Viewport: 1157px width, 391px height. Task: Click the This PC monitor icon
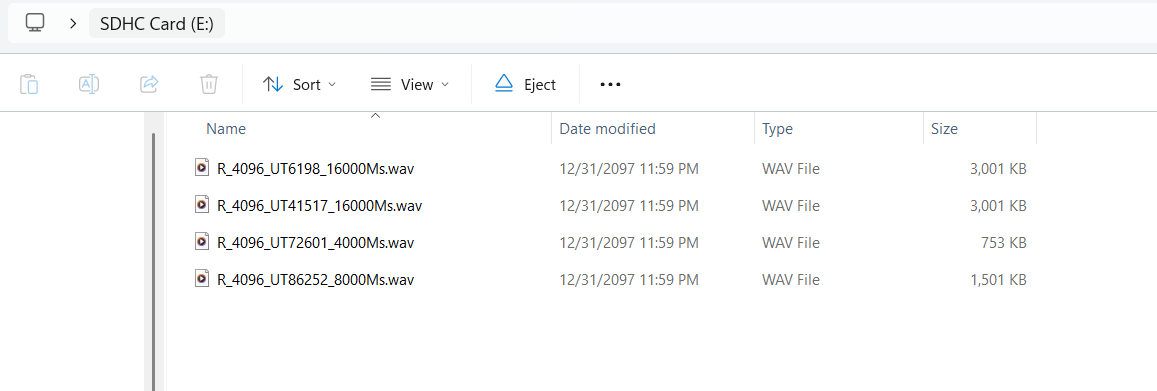35,23
